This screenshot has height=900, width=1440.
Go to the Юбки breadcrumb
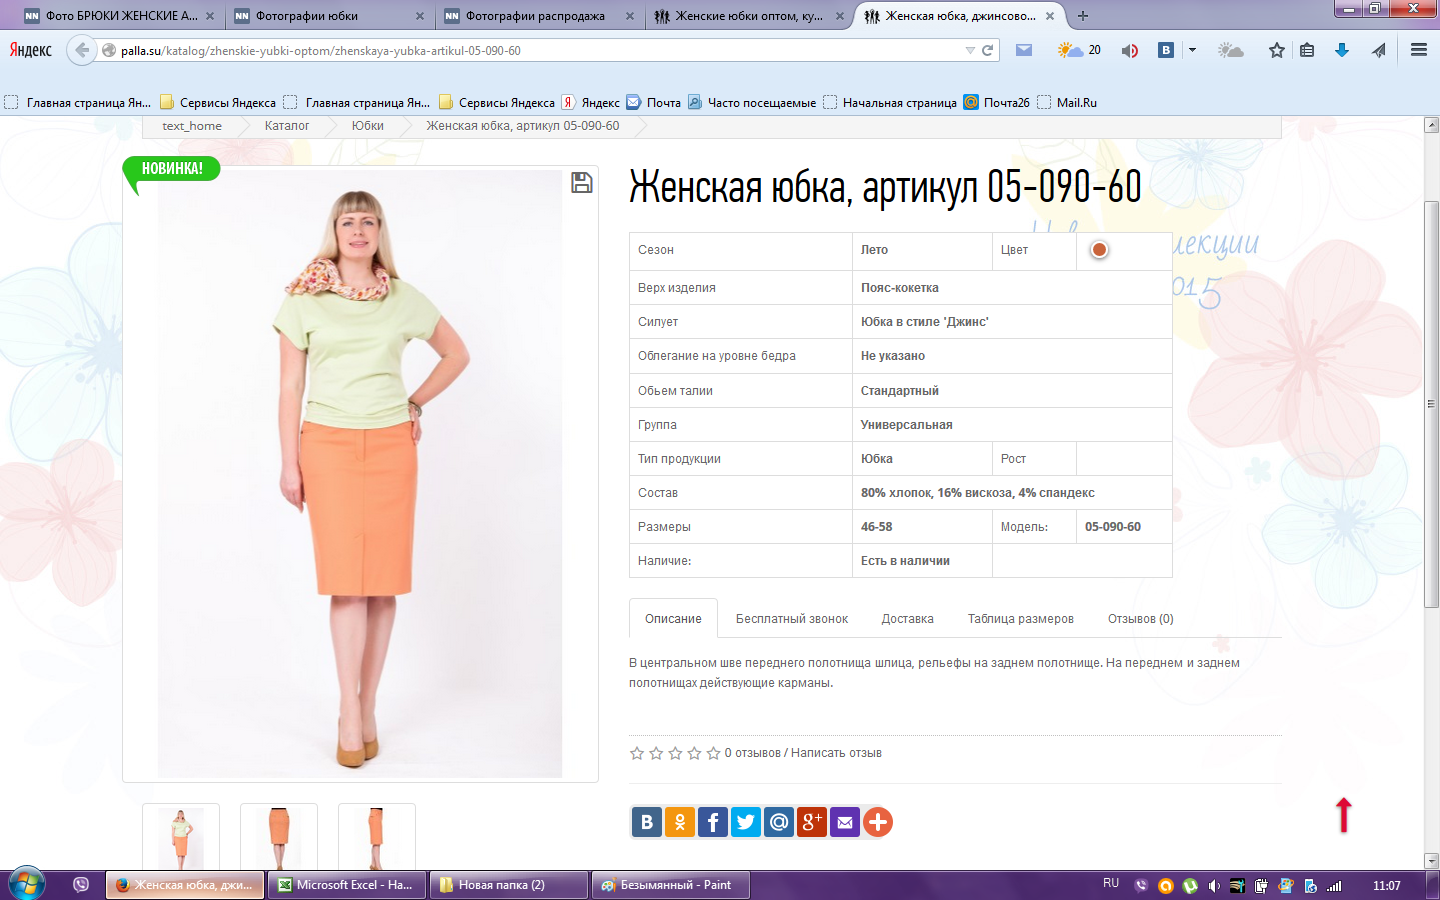pyautogui.click(x=368, y=126)
